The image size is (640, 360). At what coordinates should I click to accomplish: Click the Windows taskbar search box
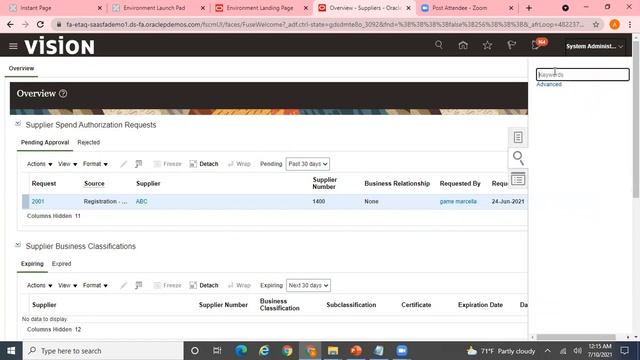click(x=103, y=351)
